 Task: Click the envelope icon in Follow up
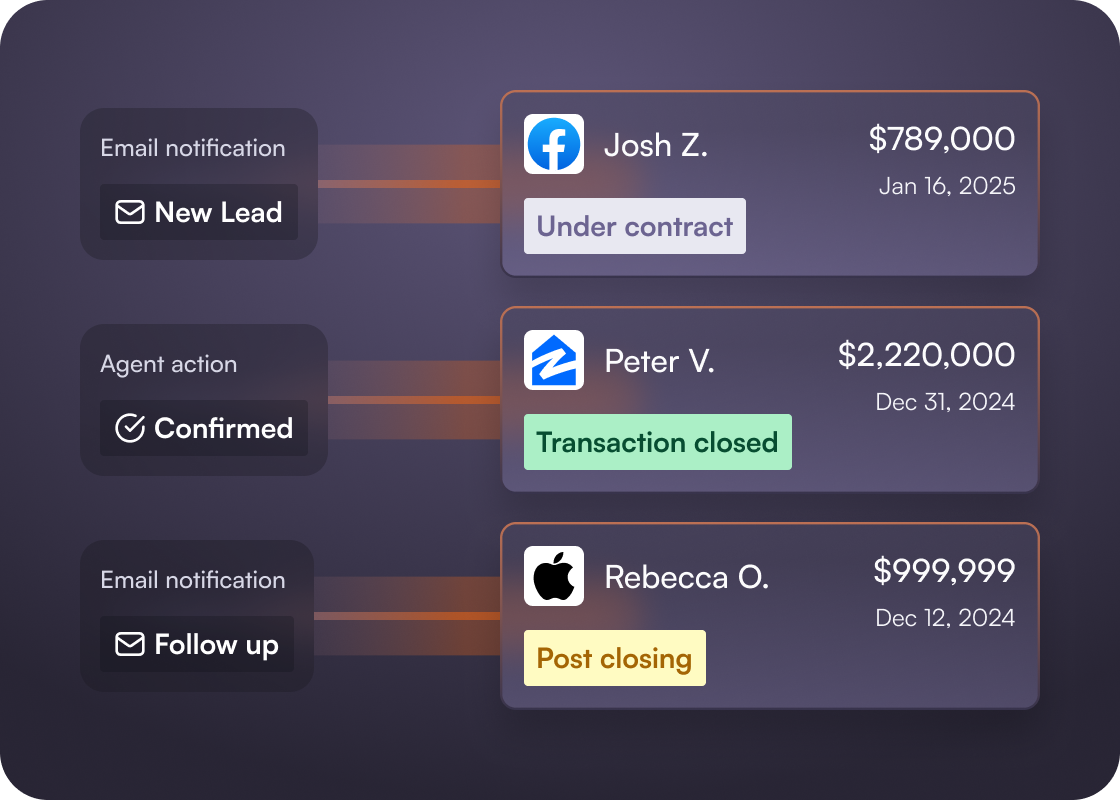pos(130,644)
